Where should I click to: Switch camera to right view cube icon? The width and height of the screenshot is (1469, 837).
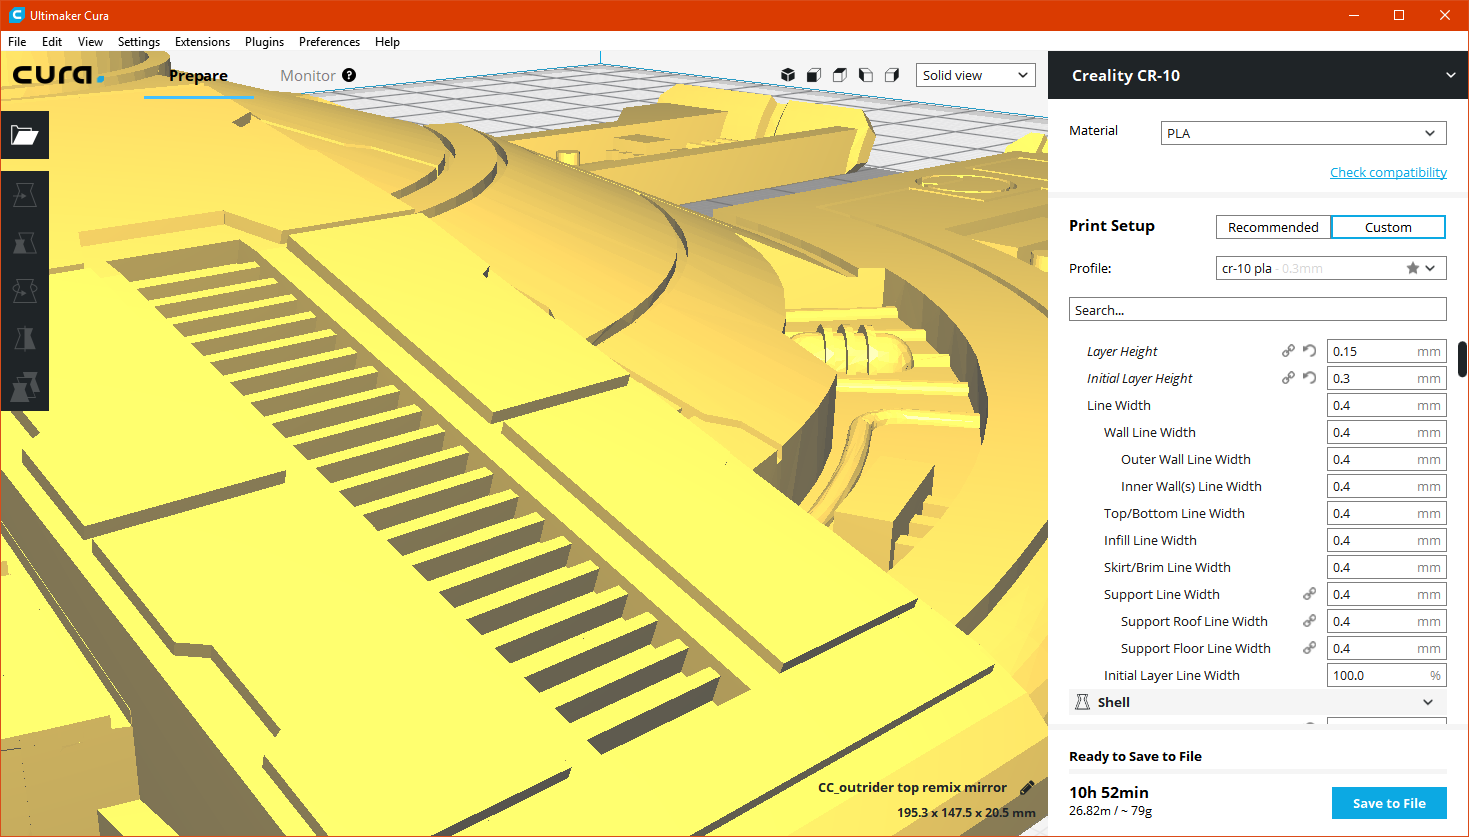892,75
